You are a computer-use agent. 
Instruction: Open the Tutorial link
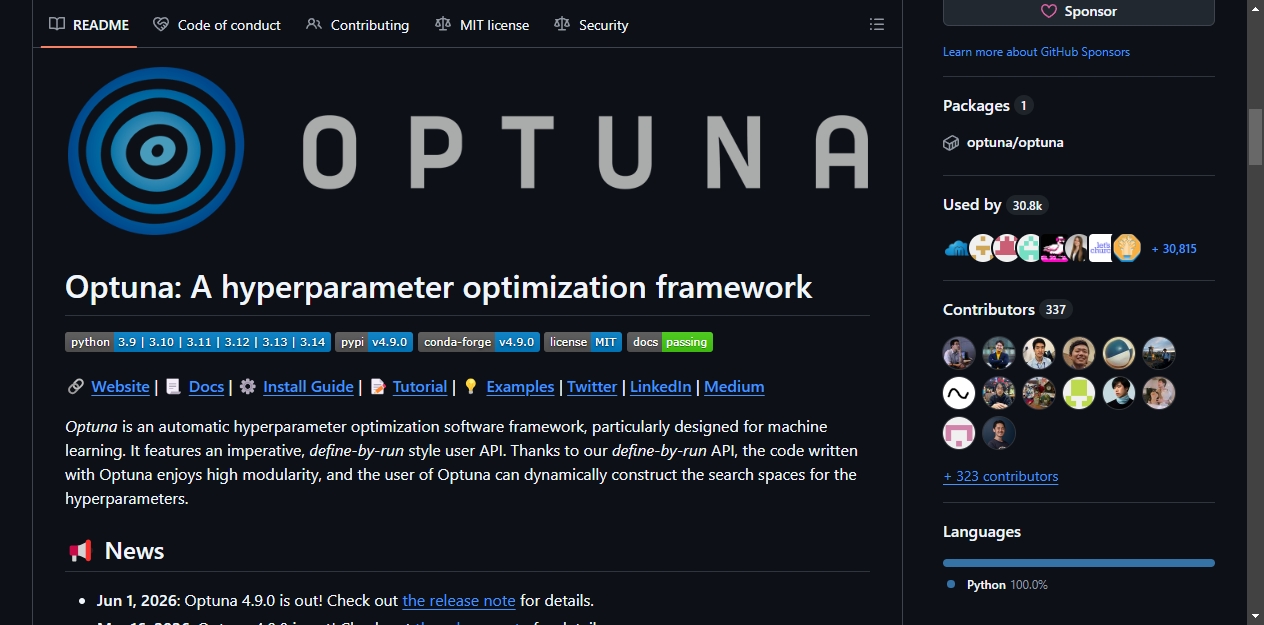click(420, 387)
